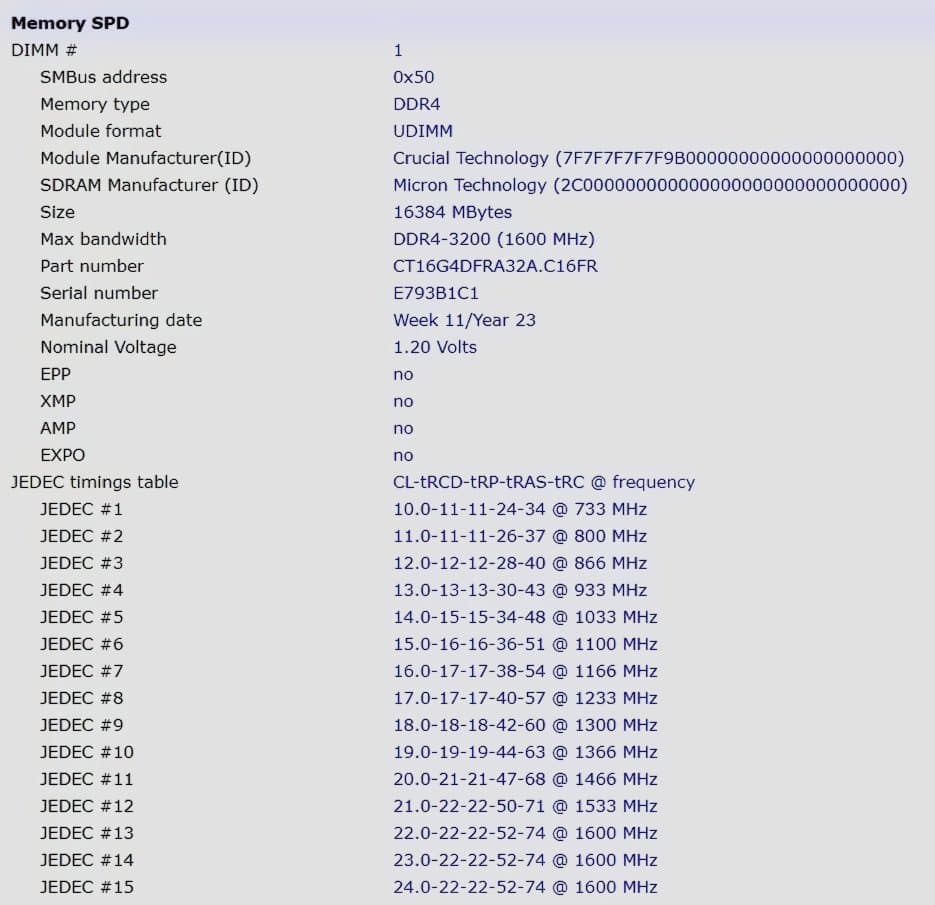Click the DIMM number value 1

(398, 50)
